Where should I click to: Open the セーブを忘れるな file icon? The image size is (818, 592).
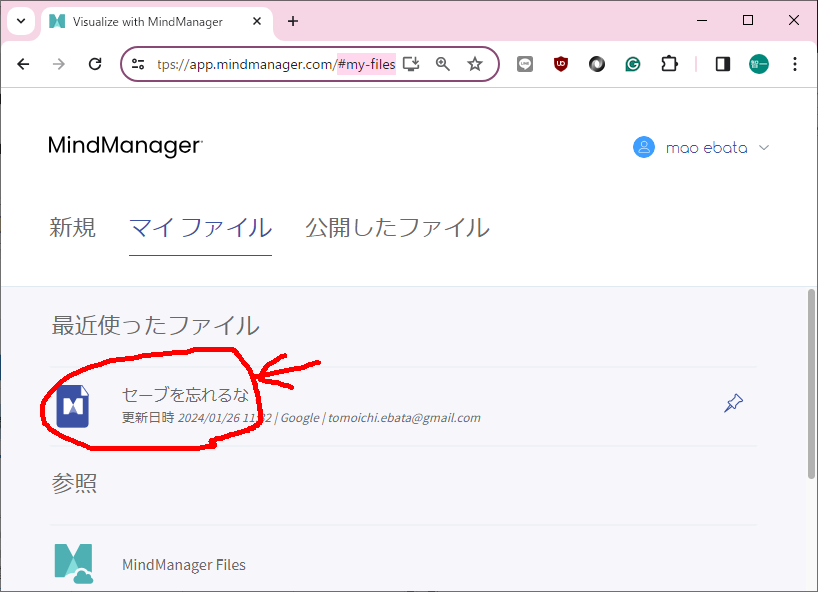[73, 406]
